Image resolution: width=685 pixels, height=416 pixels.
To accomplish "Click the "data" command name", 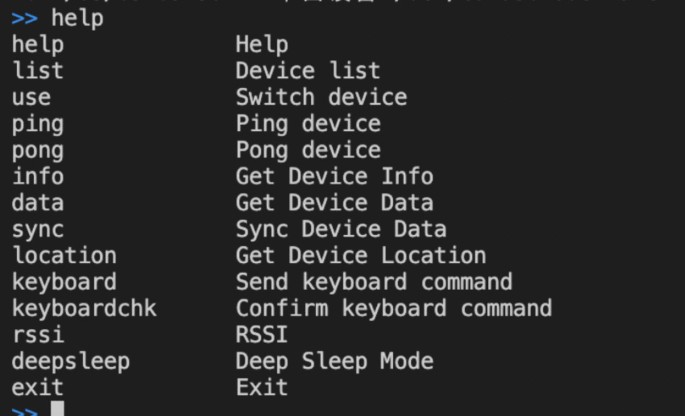I will [38, 203].
